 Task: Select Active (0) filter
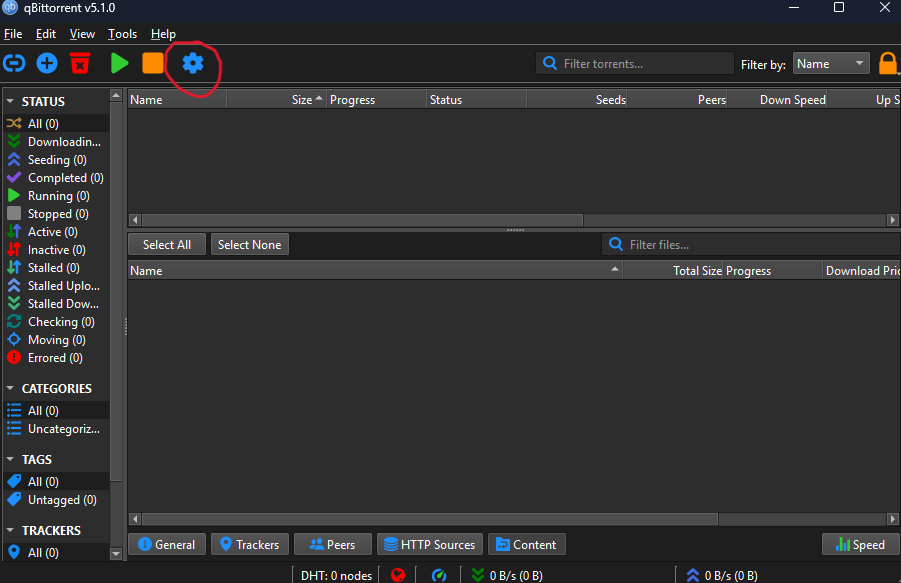click(x=56, y=231)
